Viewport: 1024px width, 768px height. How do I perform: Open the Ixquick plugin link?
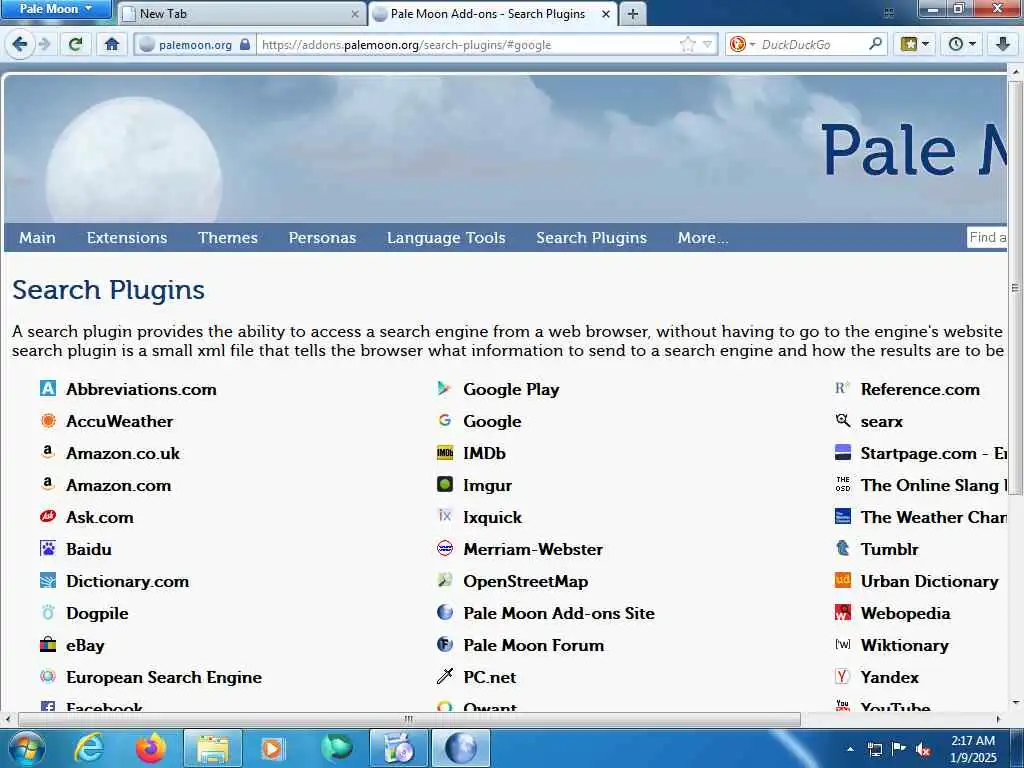click(492, 517)
